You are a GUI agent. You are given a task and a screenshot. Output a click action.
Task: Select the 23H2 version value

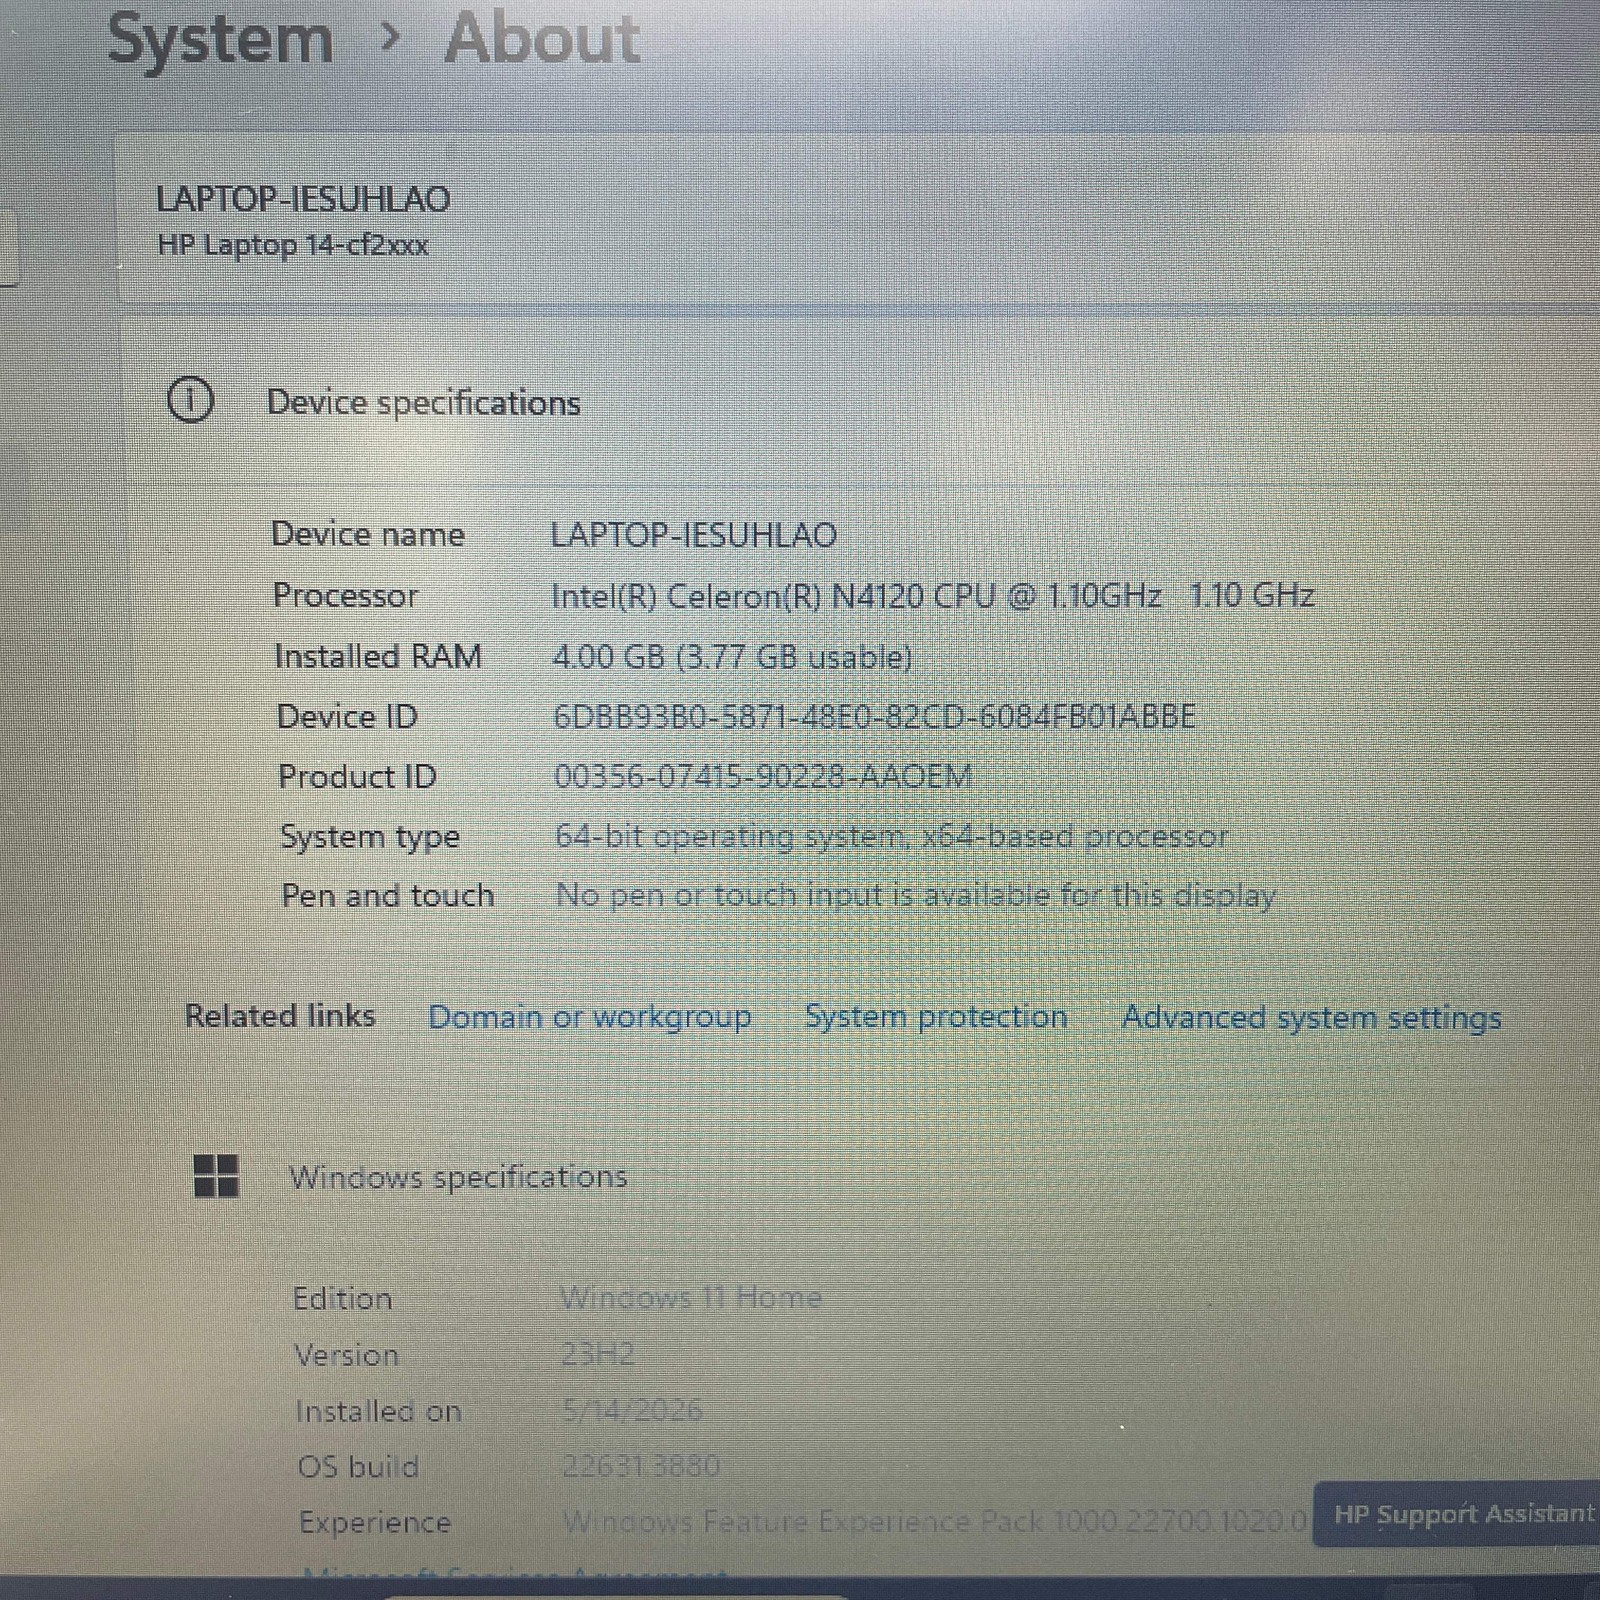tap(597, 1354)
